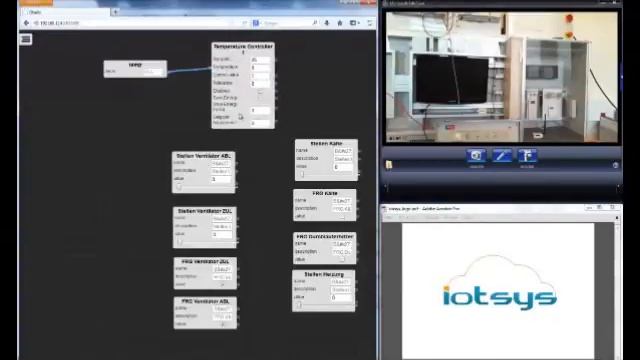The width and height of the screenshot is (640, 360).
Task: Select the FRG Kälte node title
Action: pyautogui.click(x=325, y=193)
